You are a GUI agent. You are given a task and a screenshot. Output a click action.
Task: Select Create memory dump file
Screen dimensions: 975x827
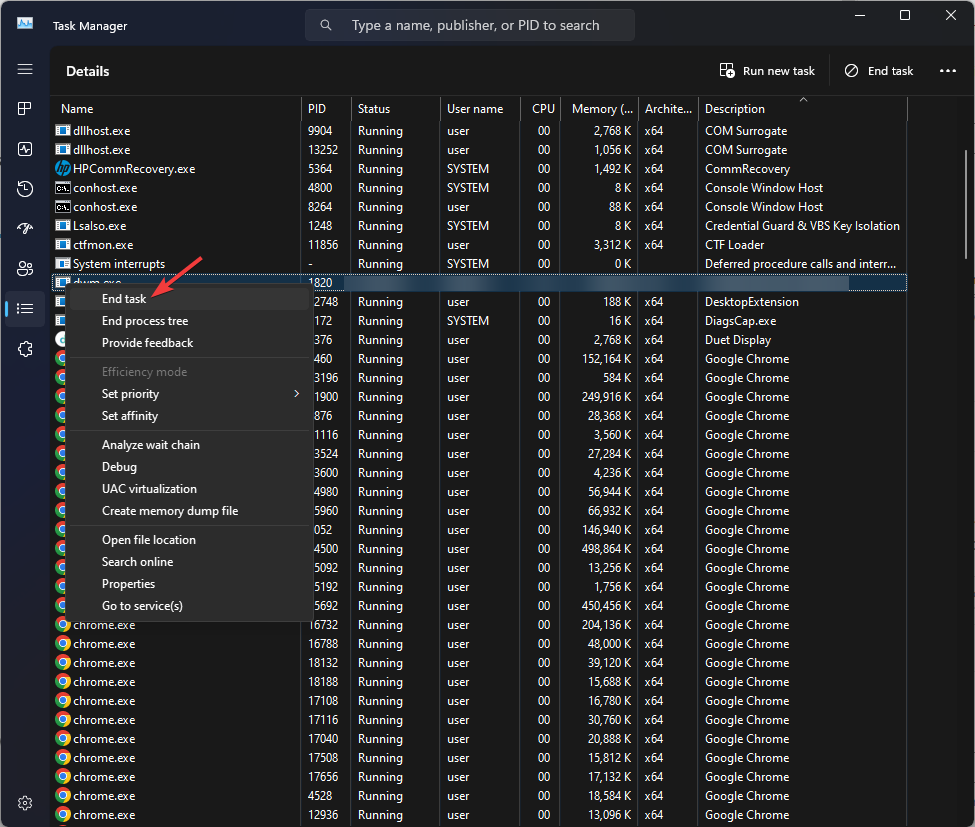[188, 511]
